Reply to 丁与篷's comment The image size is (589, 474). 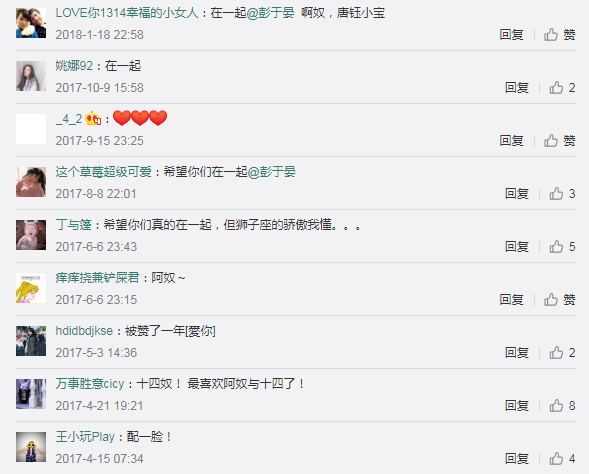(517, 246)
